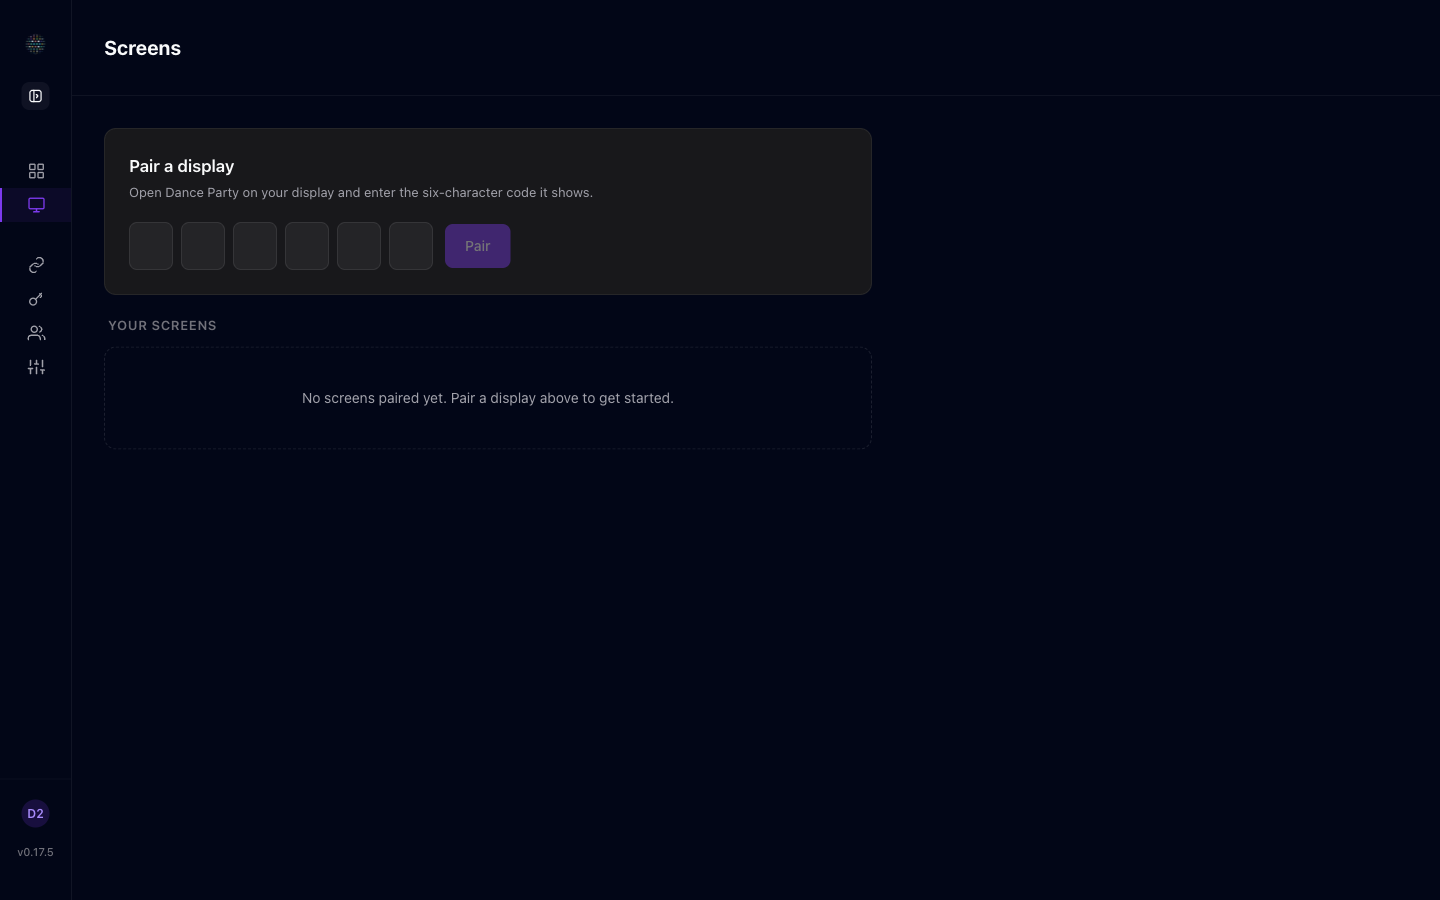Click the Open Dance Party instructions text

[361, 192]
